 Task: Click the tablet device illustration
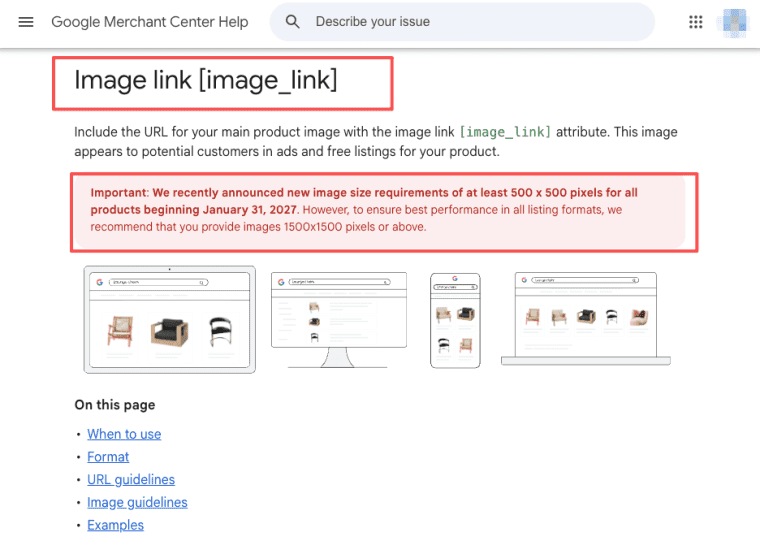[170, 319]
